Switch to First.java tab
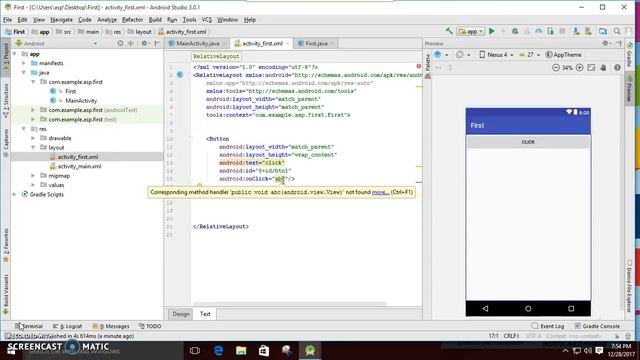Screen dimensions: 640x360 click(x=316, y=43)
